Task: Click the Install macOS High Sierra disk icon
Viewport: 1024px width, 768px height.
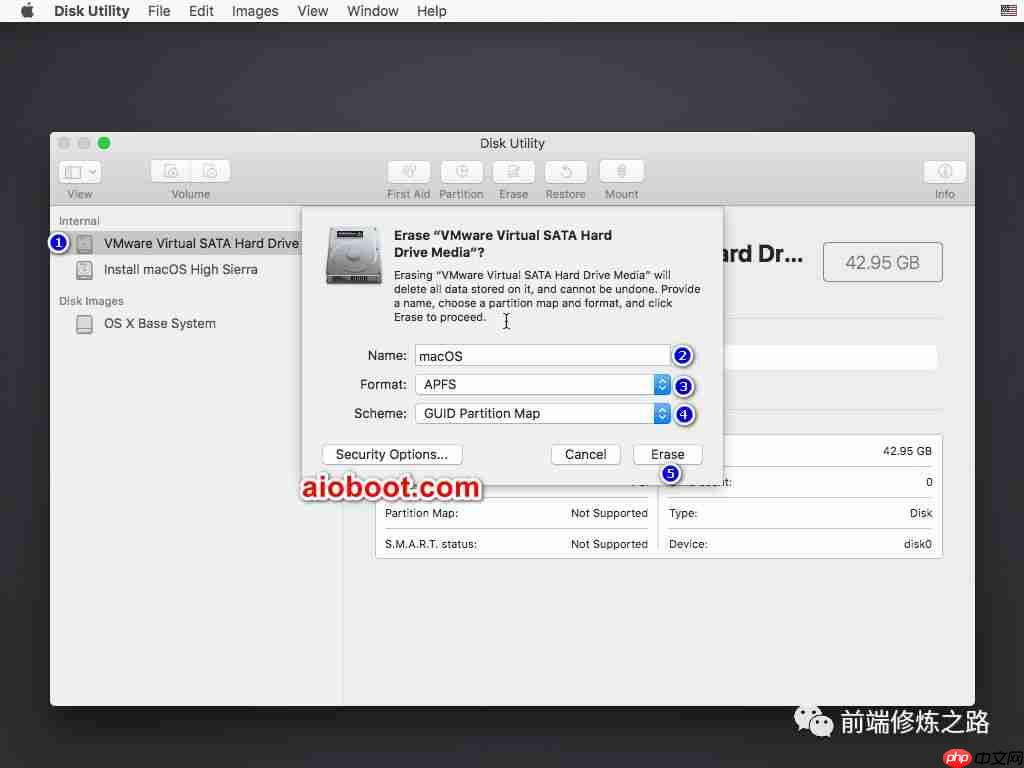Action: point(84,270)
